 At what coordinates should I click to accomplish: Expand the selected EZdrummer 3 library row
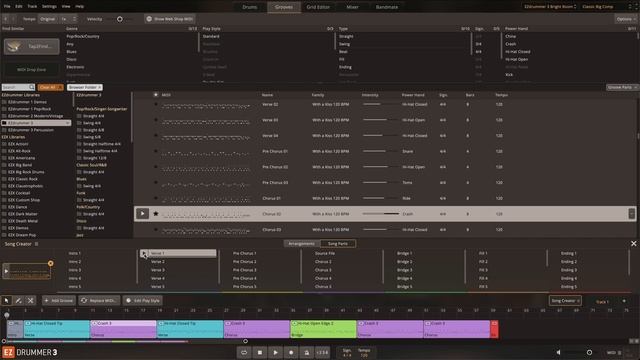pos(67,123)
